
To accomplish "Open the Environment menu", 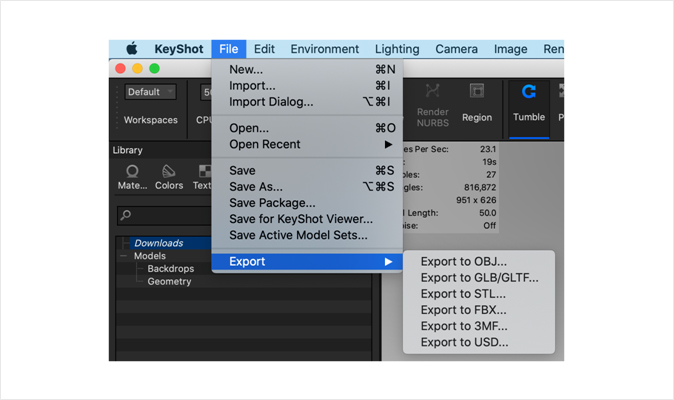I will [x=325, y=49].
